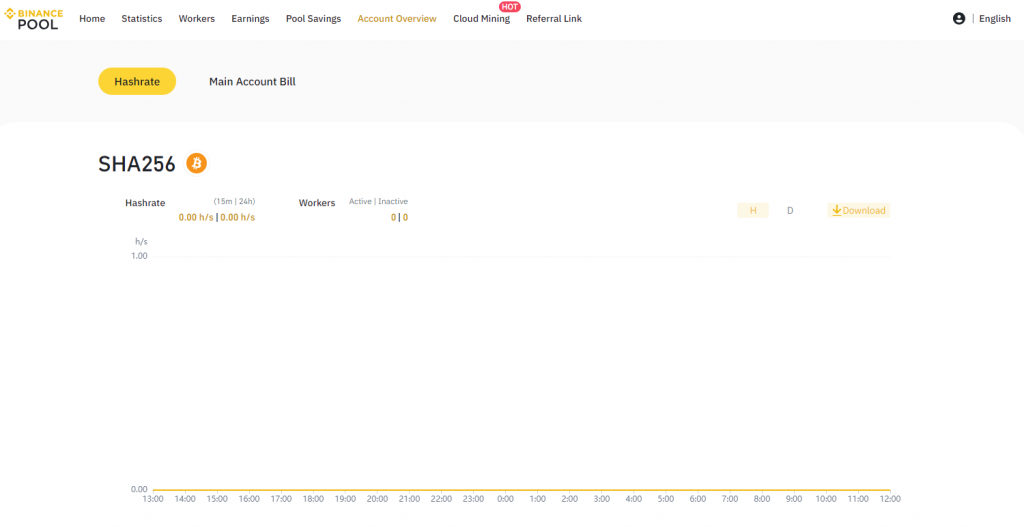Viewport: 1024px width, 527px height.
Task: Click the 13:00 time axis label
Action: (153, 499)
